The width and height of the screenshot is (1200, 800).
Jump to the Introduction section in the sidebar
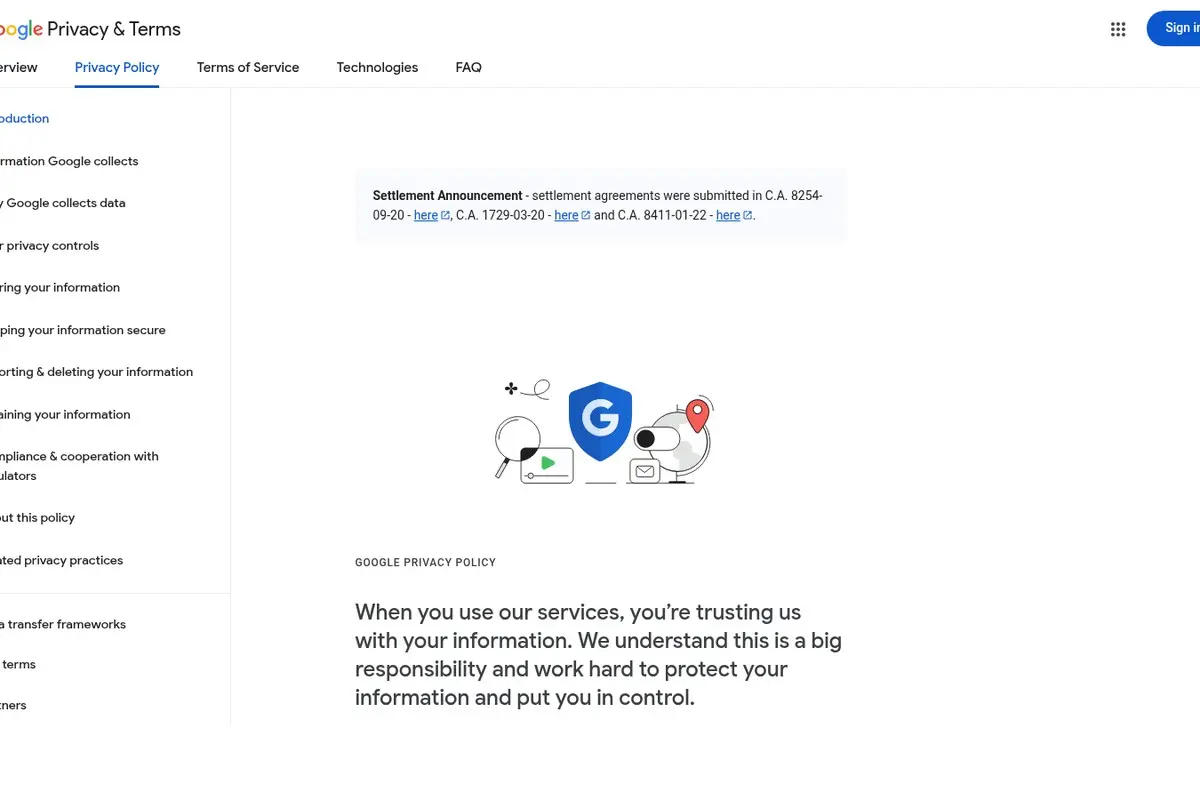[25, 118]
